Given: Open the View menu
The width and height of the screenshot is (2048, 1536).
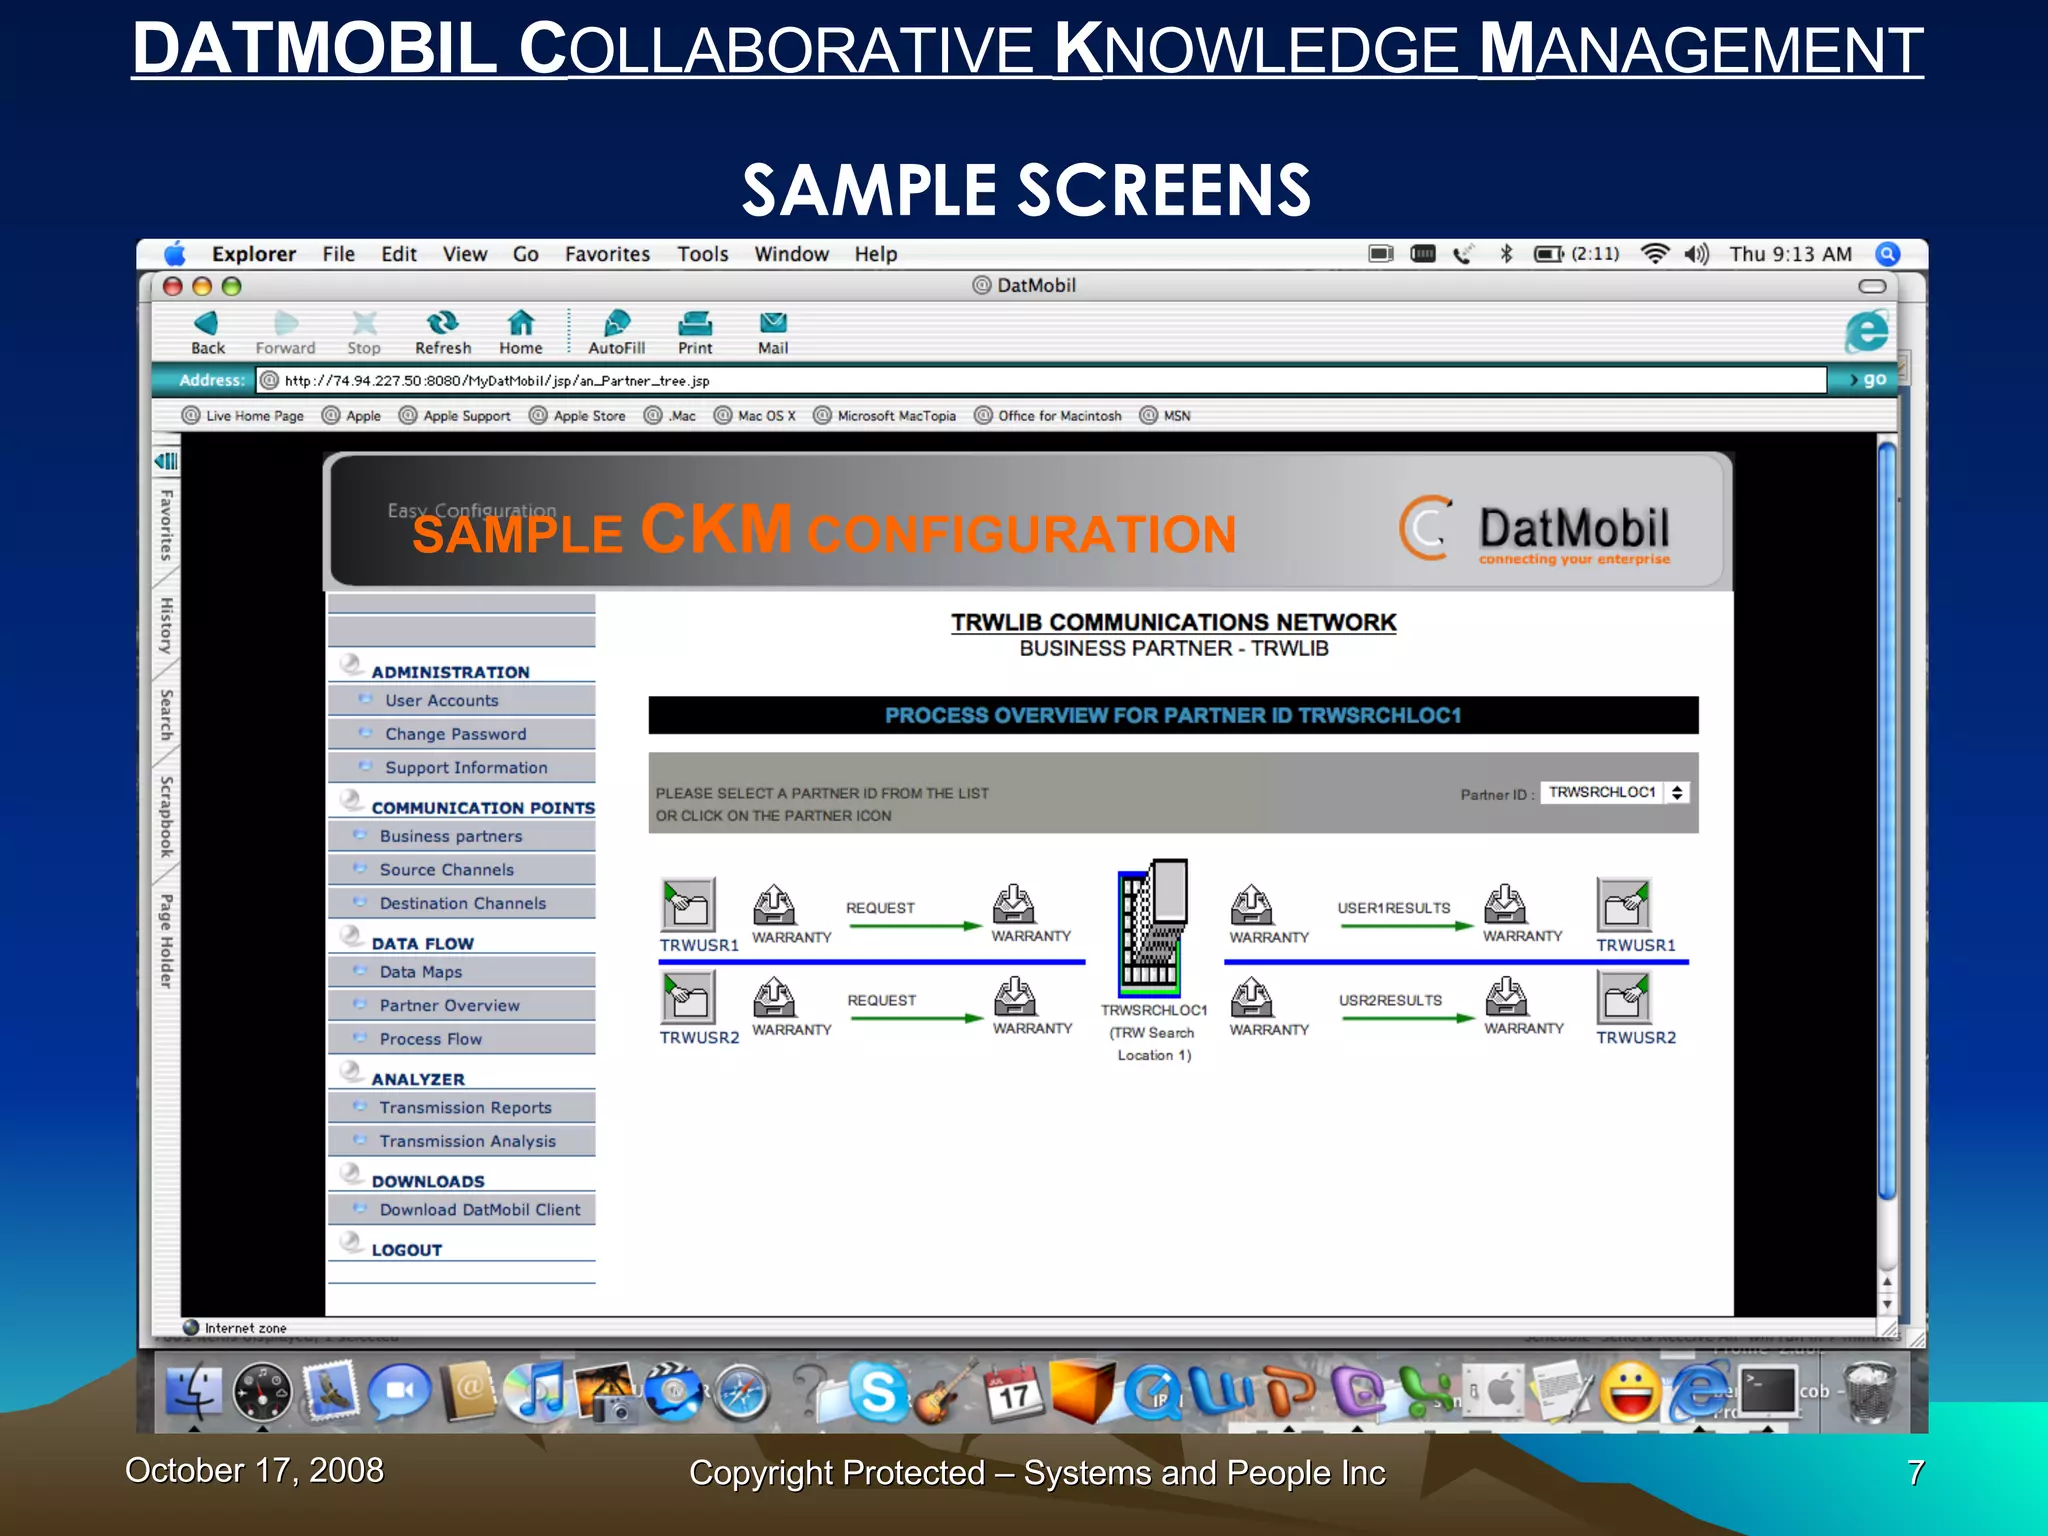Looking at the screenshot, I should click(x=464, y=254).
